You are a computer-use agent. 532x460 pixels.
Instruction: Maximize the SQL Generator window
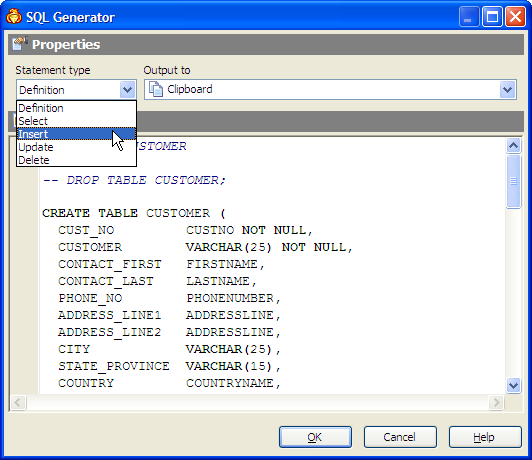tap(492, 17)
